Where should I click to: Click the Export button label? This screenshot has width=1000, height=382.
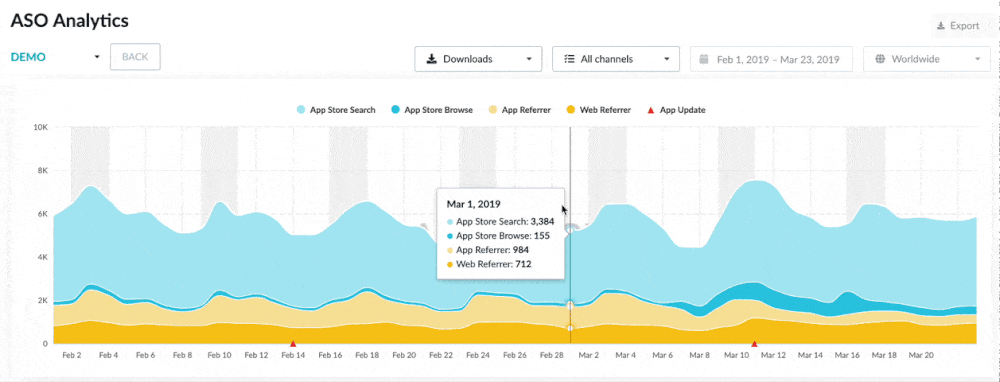coord(964,26)
